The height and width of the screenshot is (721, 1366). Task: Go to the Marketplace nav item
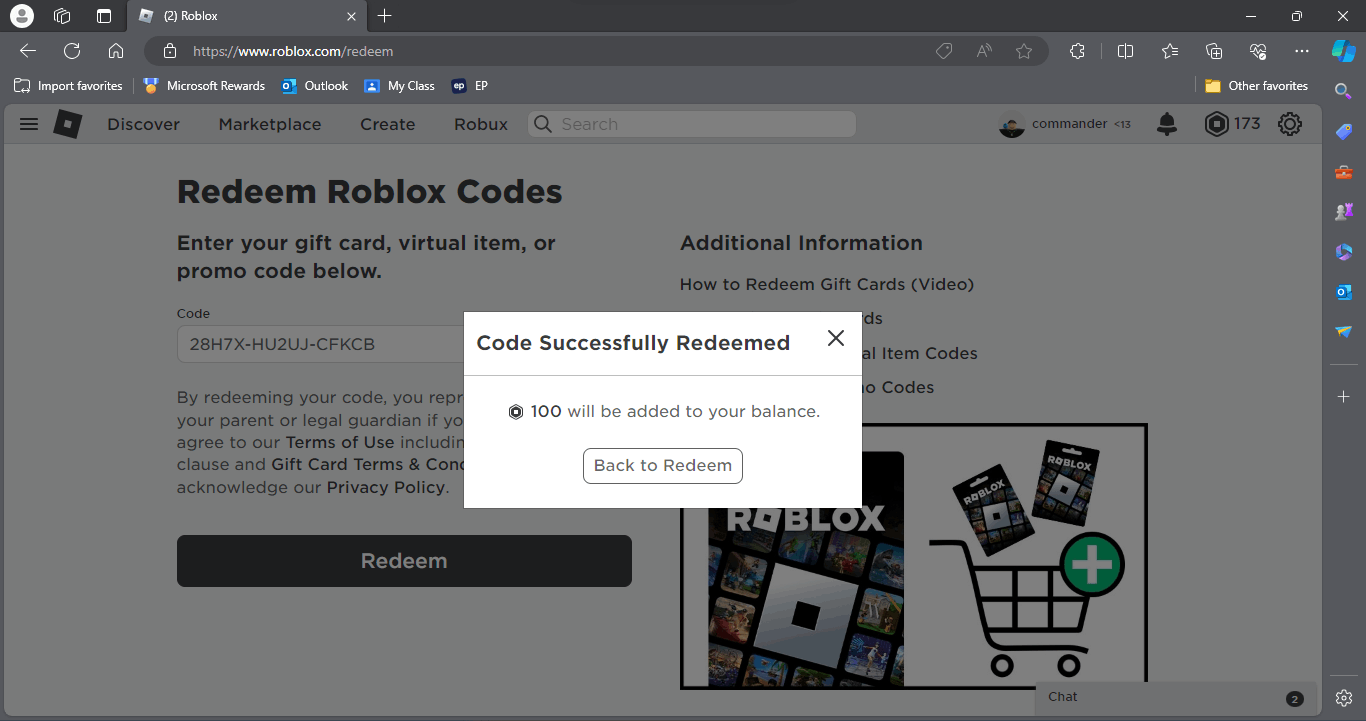(x=270, y=124)
